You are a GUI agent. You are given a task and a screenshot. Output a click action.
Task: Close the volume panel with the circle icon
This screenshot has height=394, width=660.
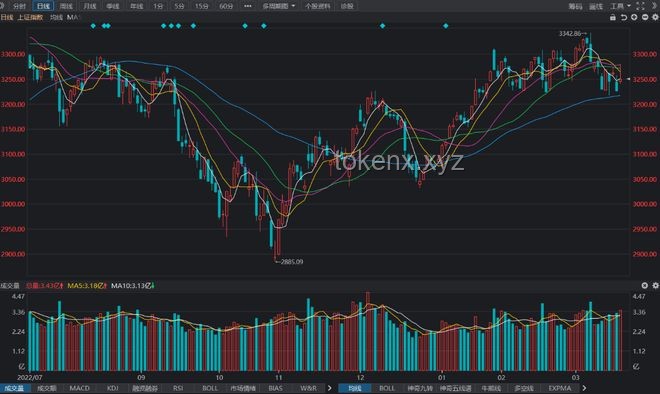[644, 285]
